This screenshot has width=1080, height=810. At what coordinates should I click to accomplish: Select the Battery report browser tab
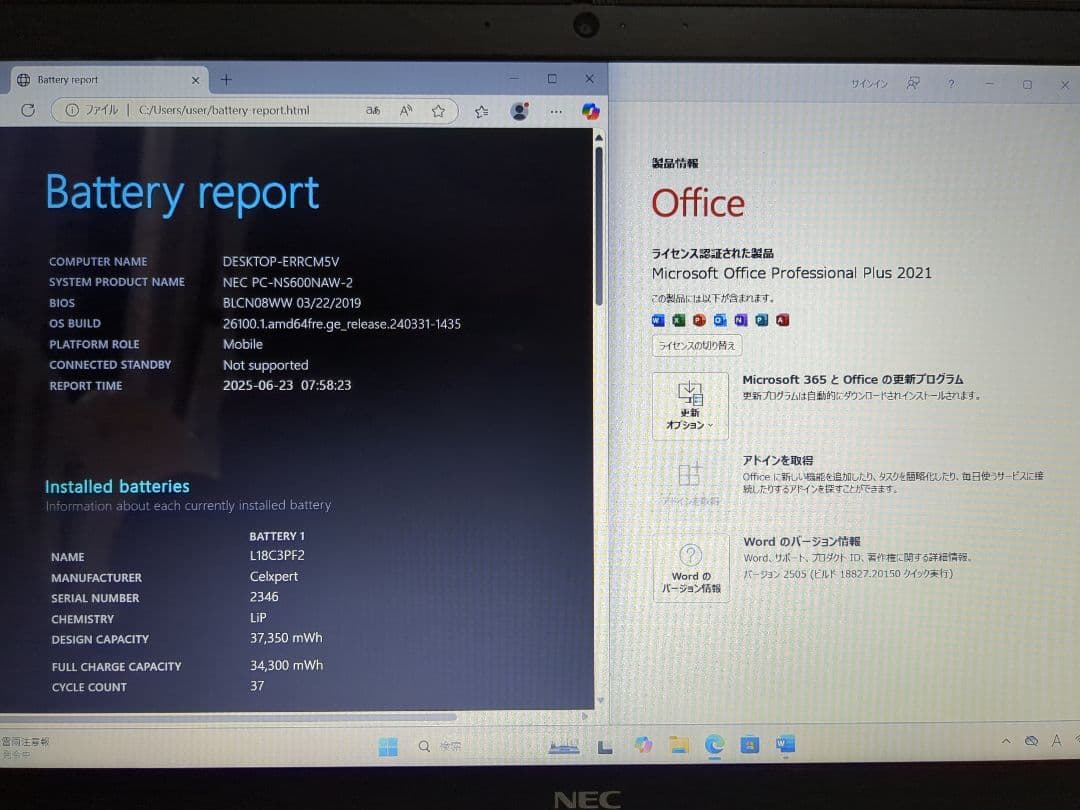100,80
